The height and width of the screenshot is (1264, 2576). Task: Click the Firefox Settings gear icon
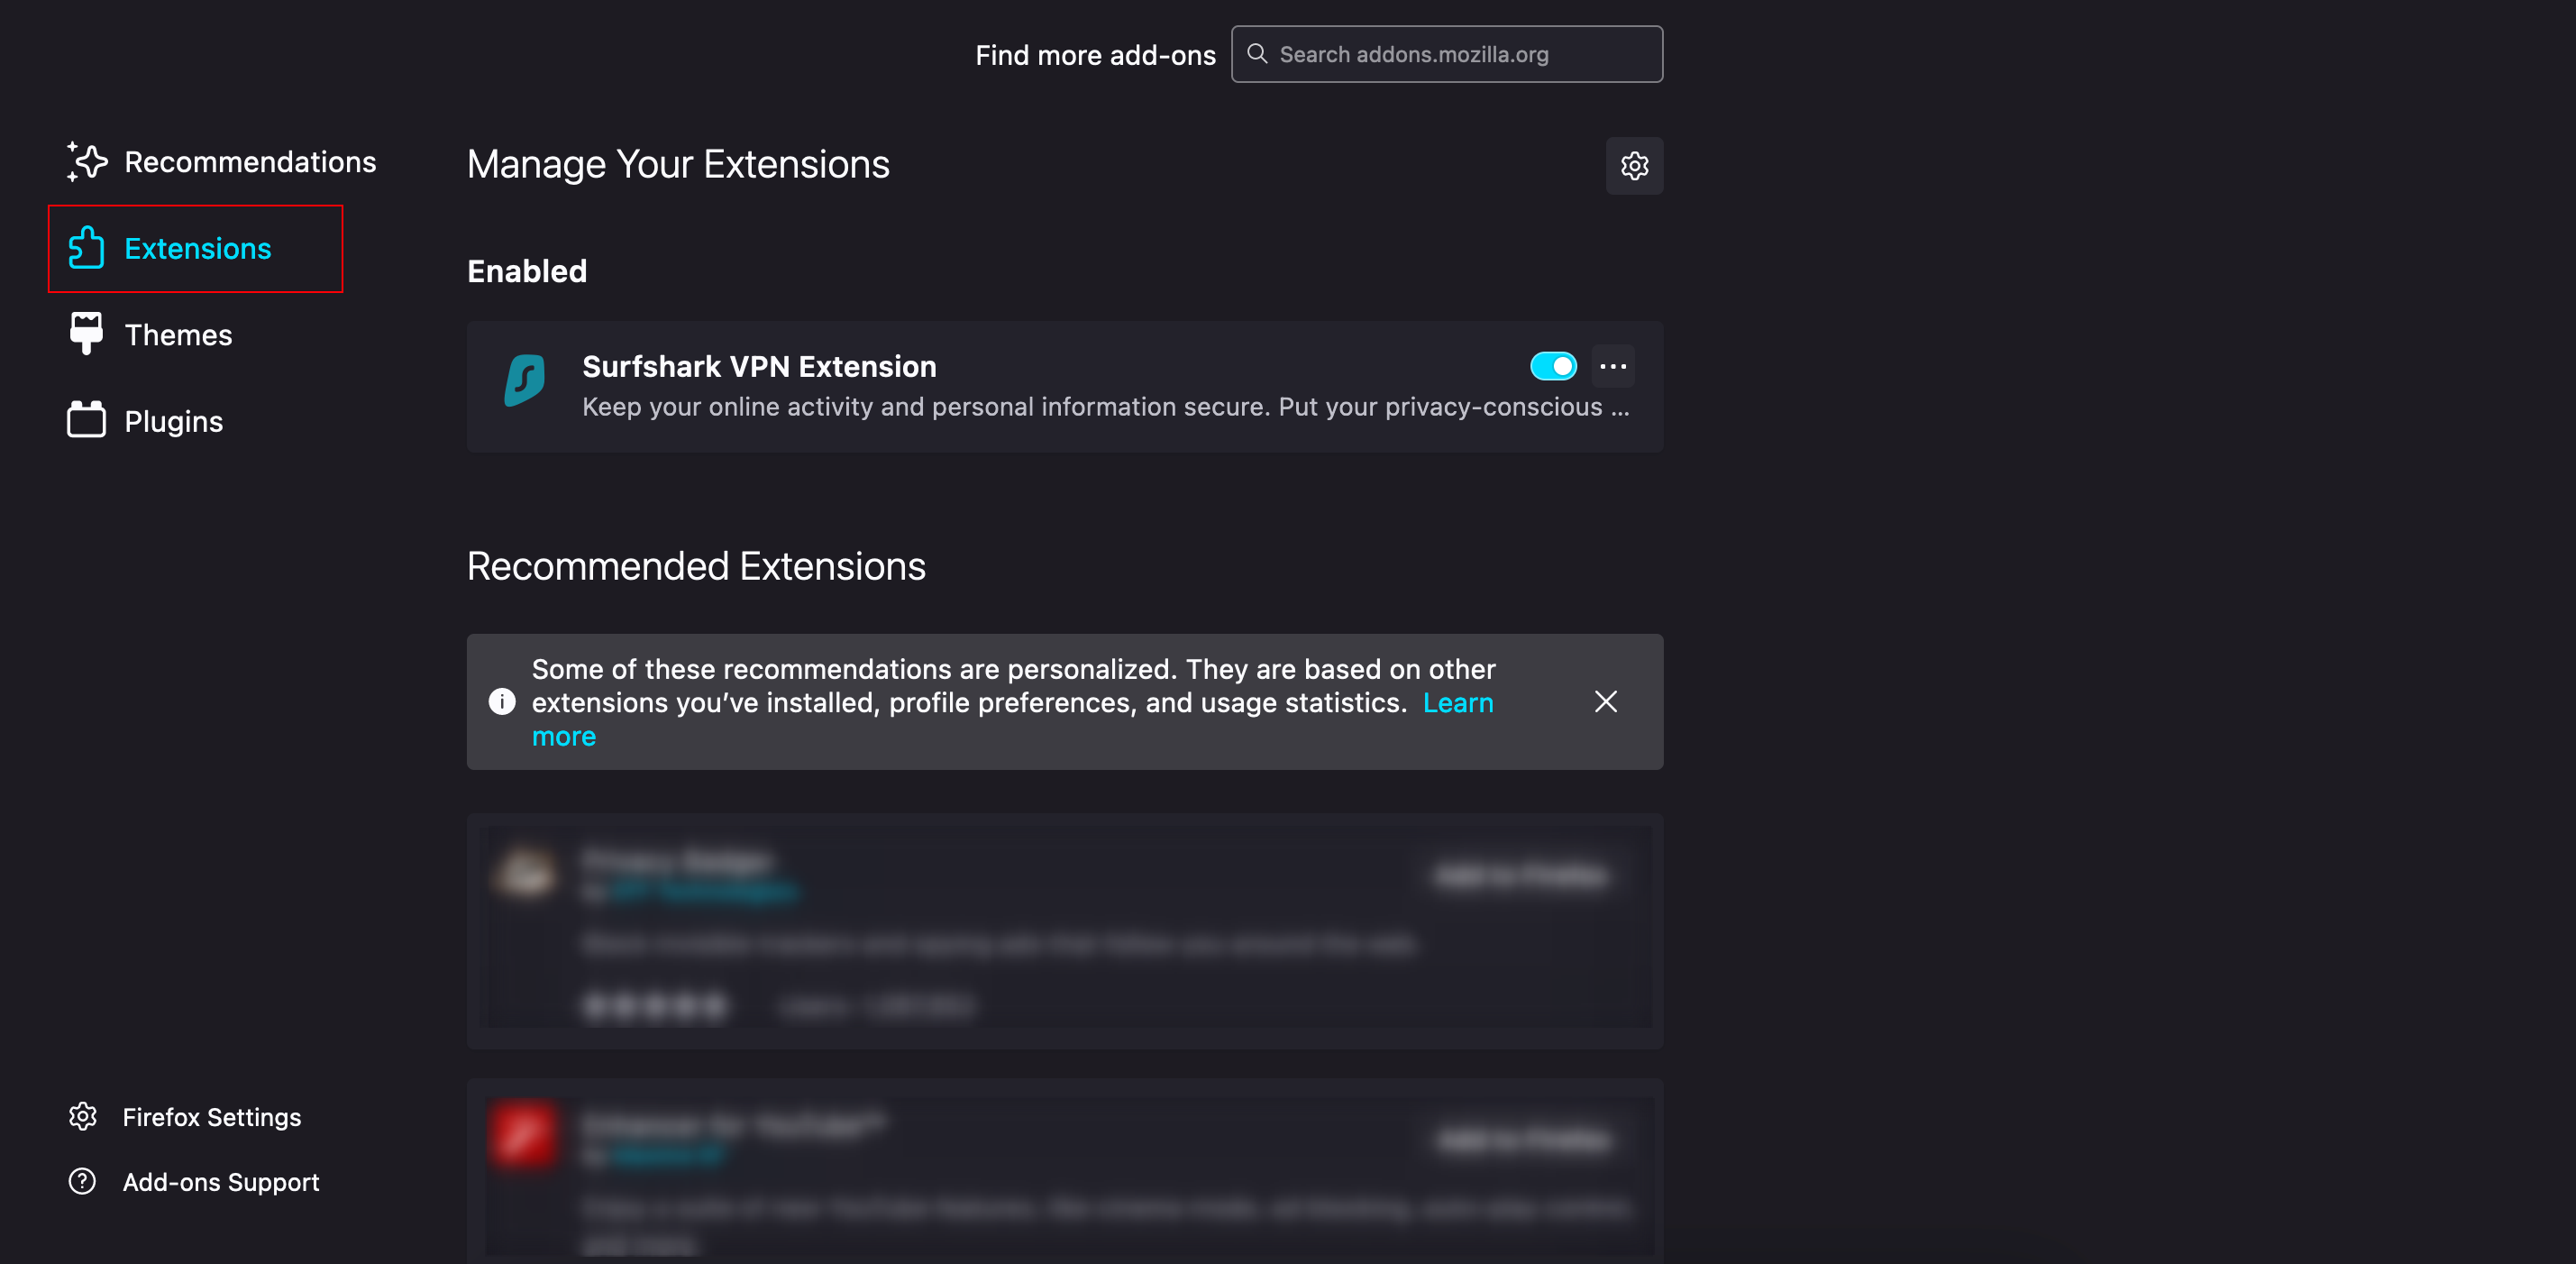(x=83, y=1116)
